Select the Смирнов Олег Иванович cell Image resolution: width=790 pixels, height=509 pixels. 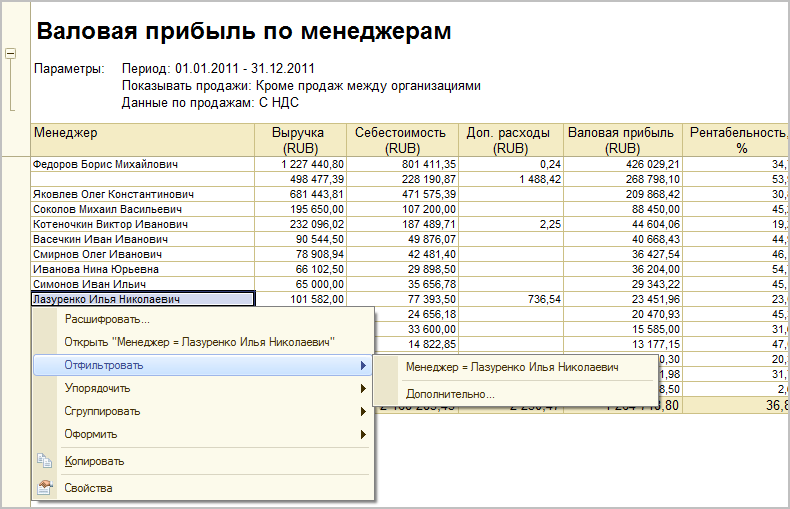143,254
